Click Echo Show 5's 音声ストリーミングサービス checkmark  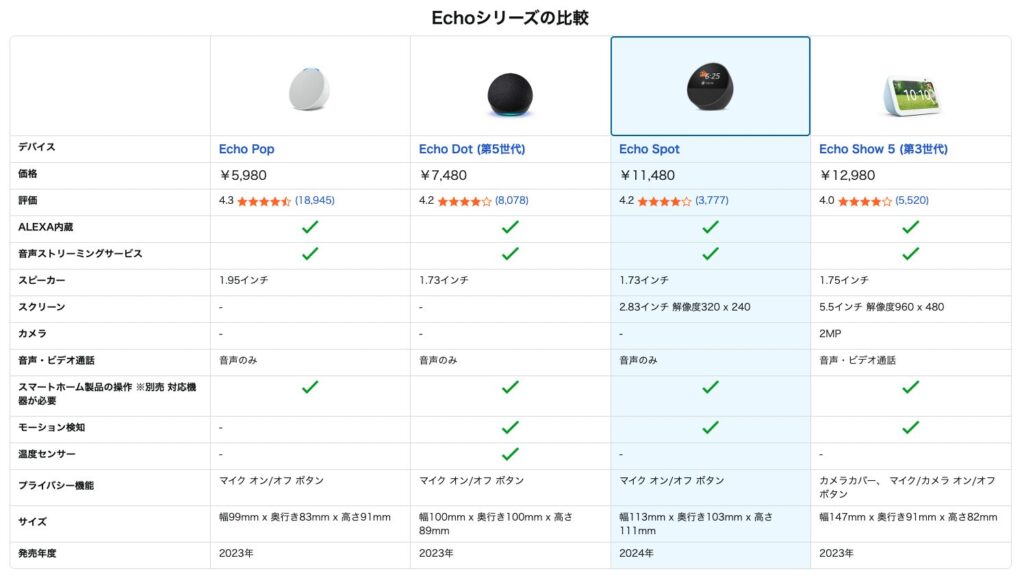(910, 254)
